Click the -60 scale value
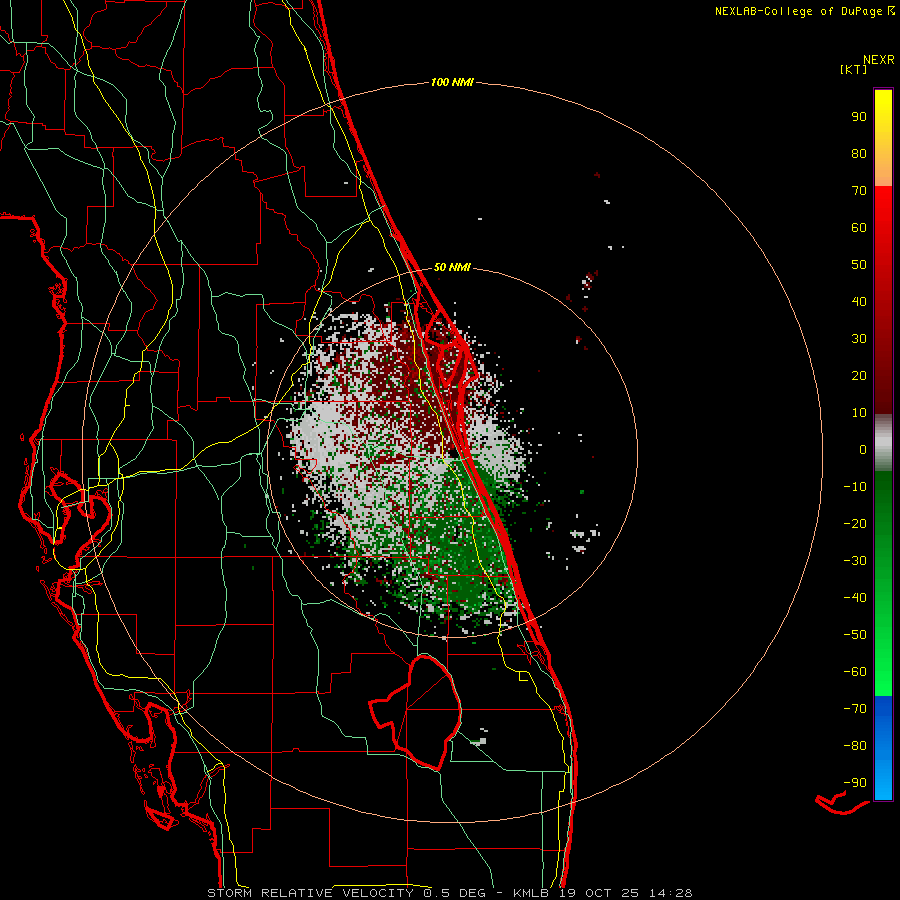The width and height of the screenshot is (900, 900). (855, 672)
